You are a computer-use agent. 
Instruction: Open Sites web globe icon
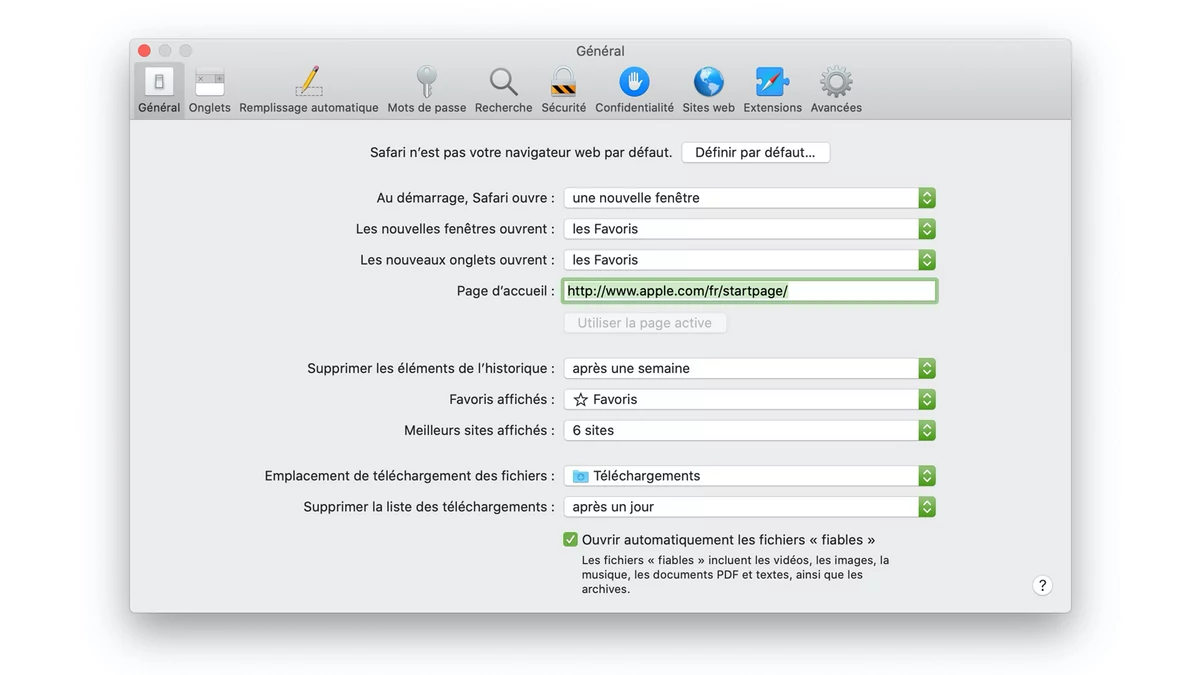708,82
